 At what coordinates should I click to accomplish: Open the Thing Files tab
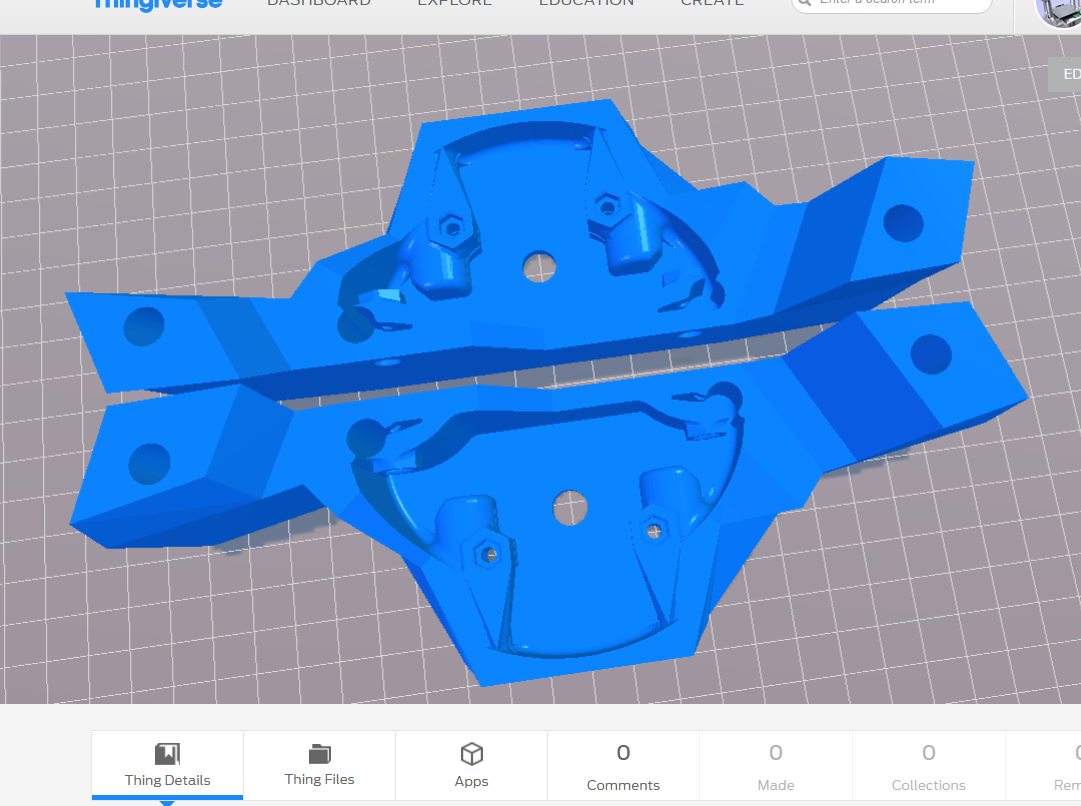click(319, 765)
